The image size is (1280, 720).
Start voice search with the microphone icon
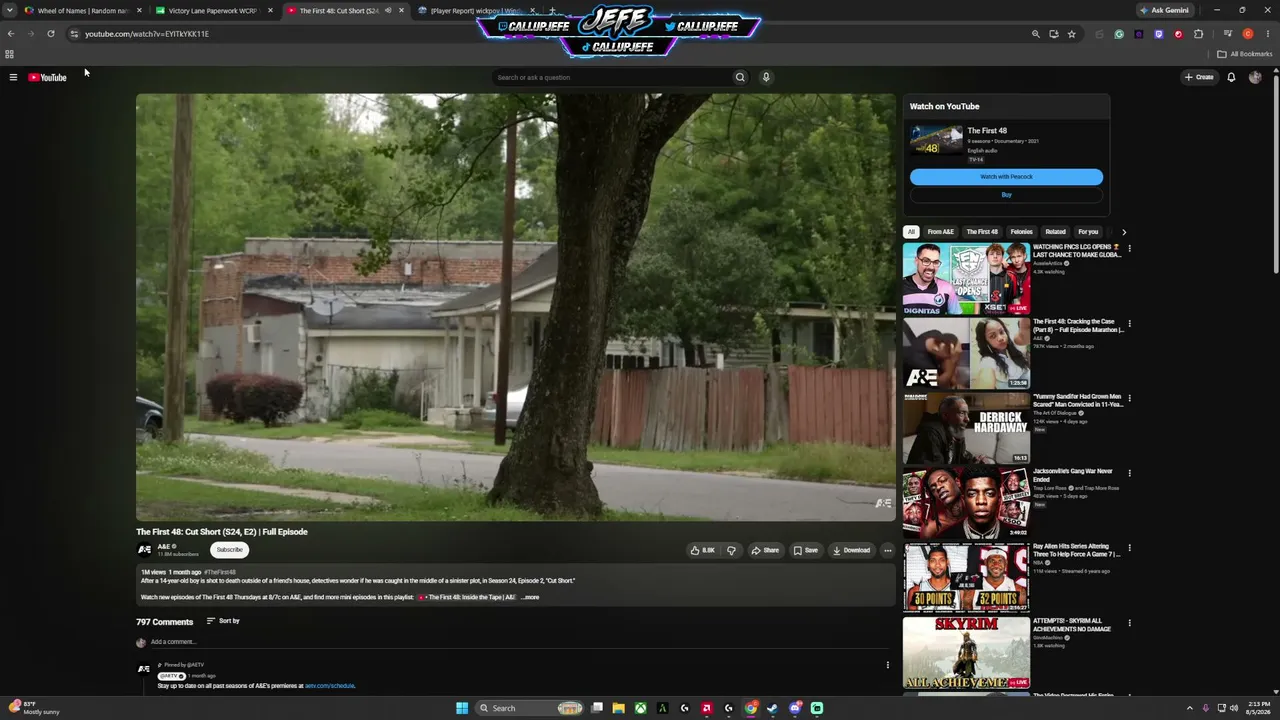tap(766, 77)
